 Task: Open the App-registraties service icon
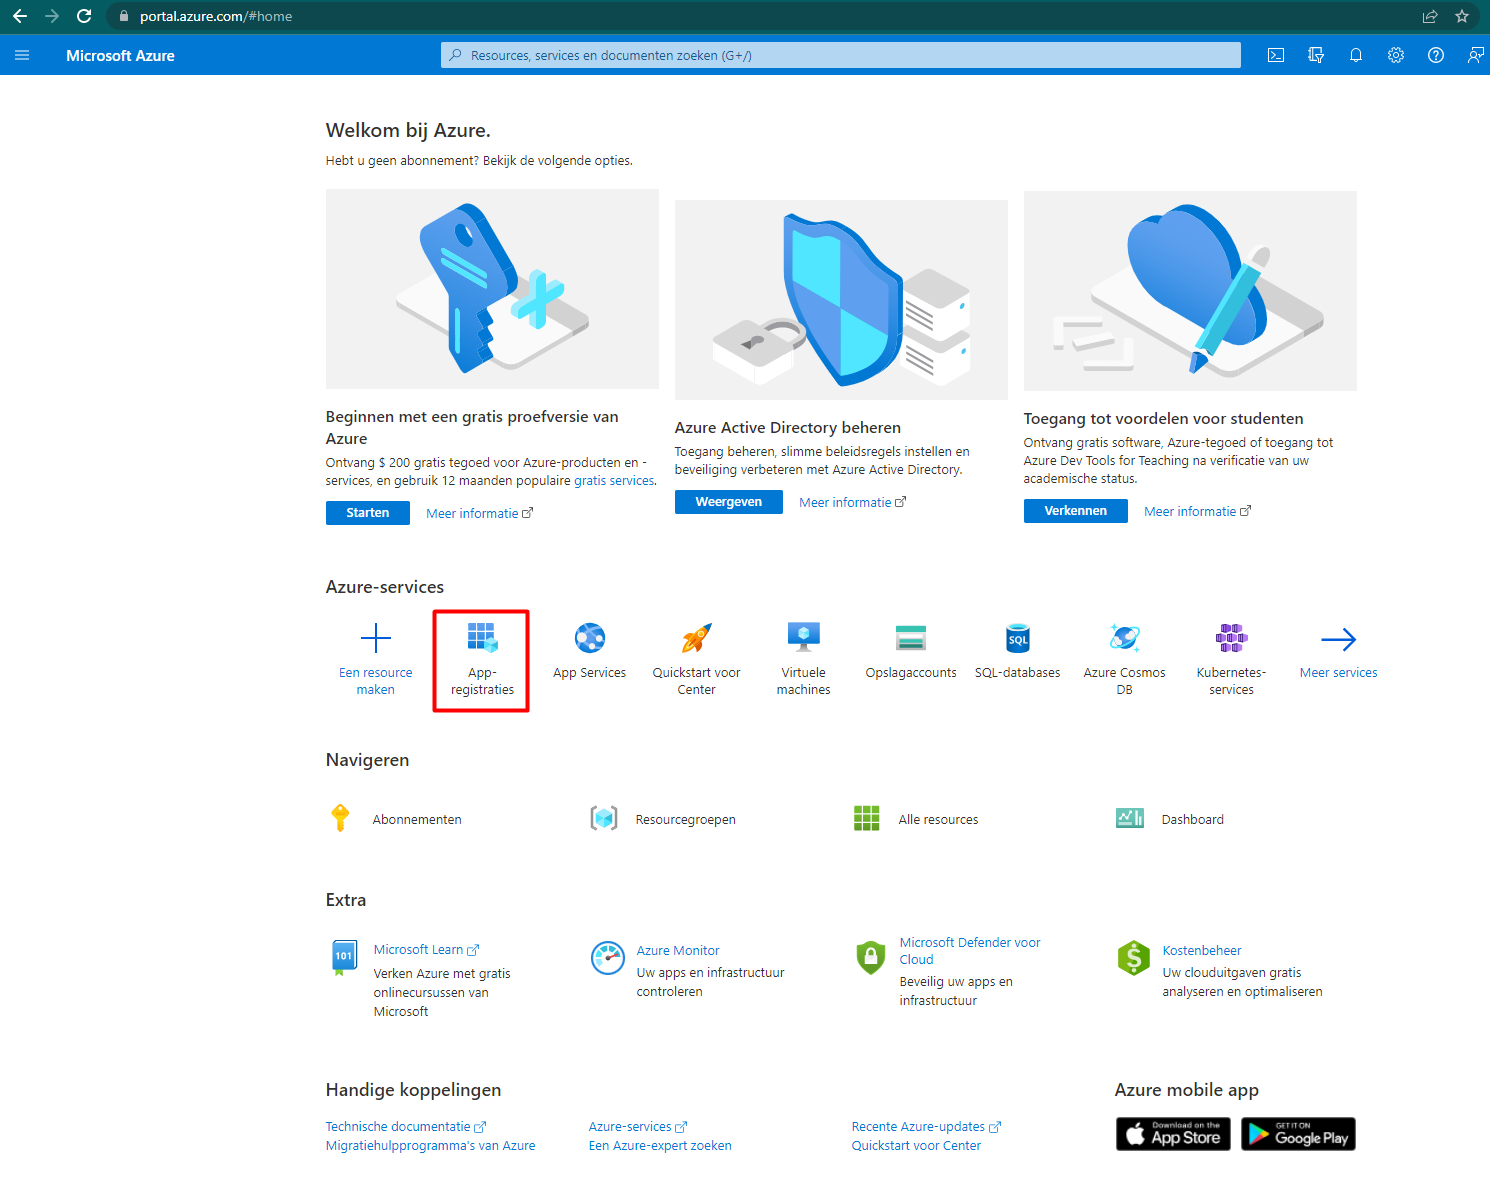tap(482, 638)
